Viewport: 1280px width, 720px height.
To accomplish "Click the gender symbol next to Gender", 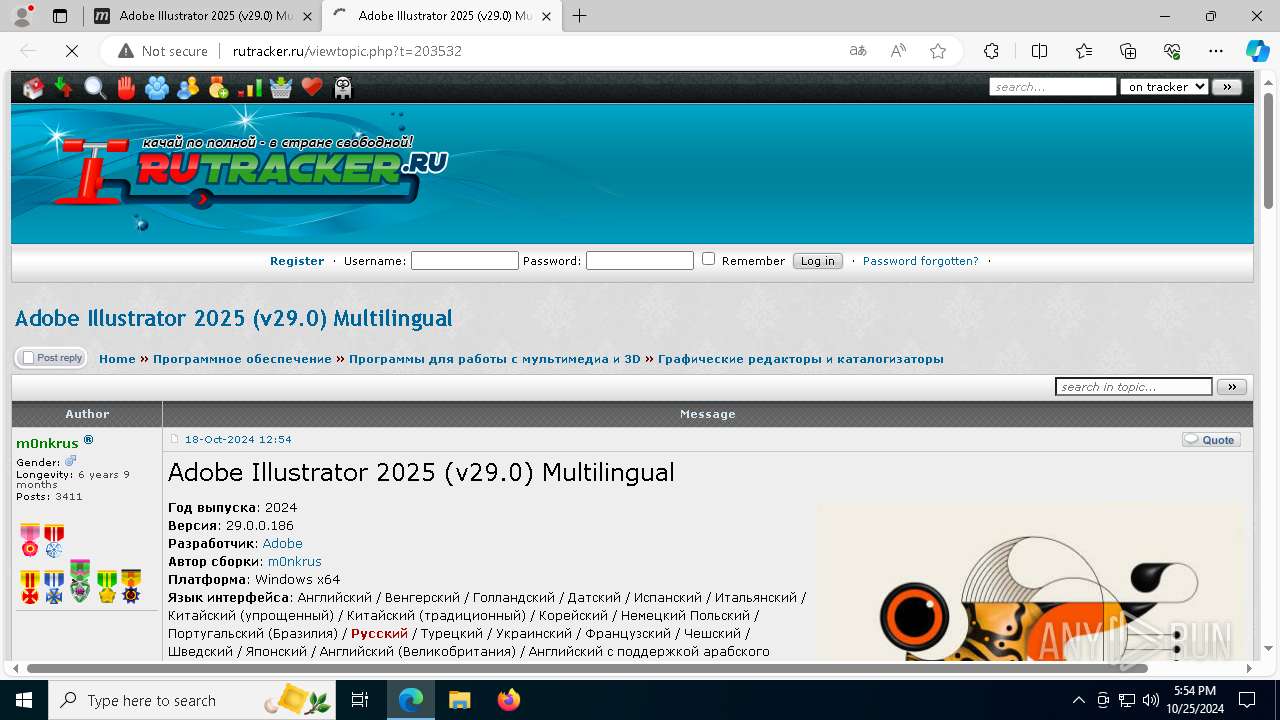I will [71, 461].
